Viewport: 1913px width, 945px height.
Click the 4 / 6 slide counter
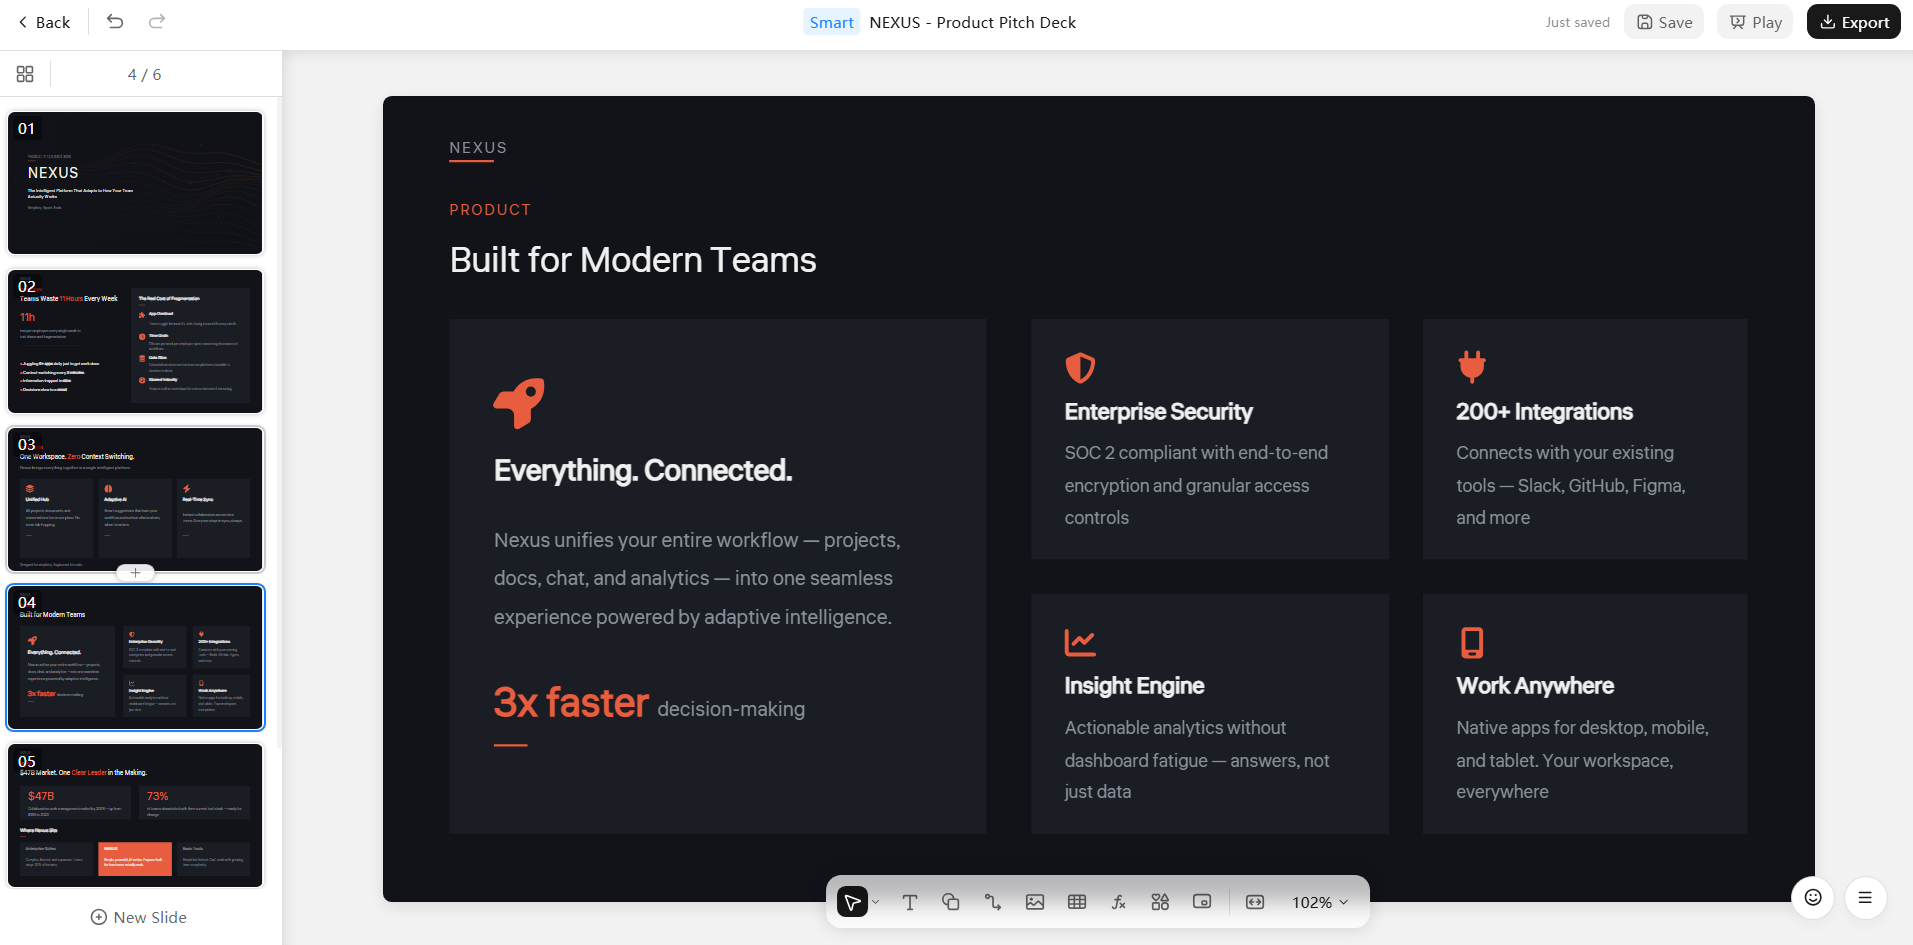coord(144,74)
